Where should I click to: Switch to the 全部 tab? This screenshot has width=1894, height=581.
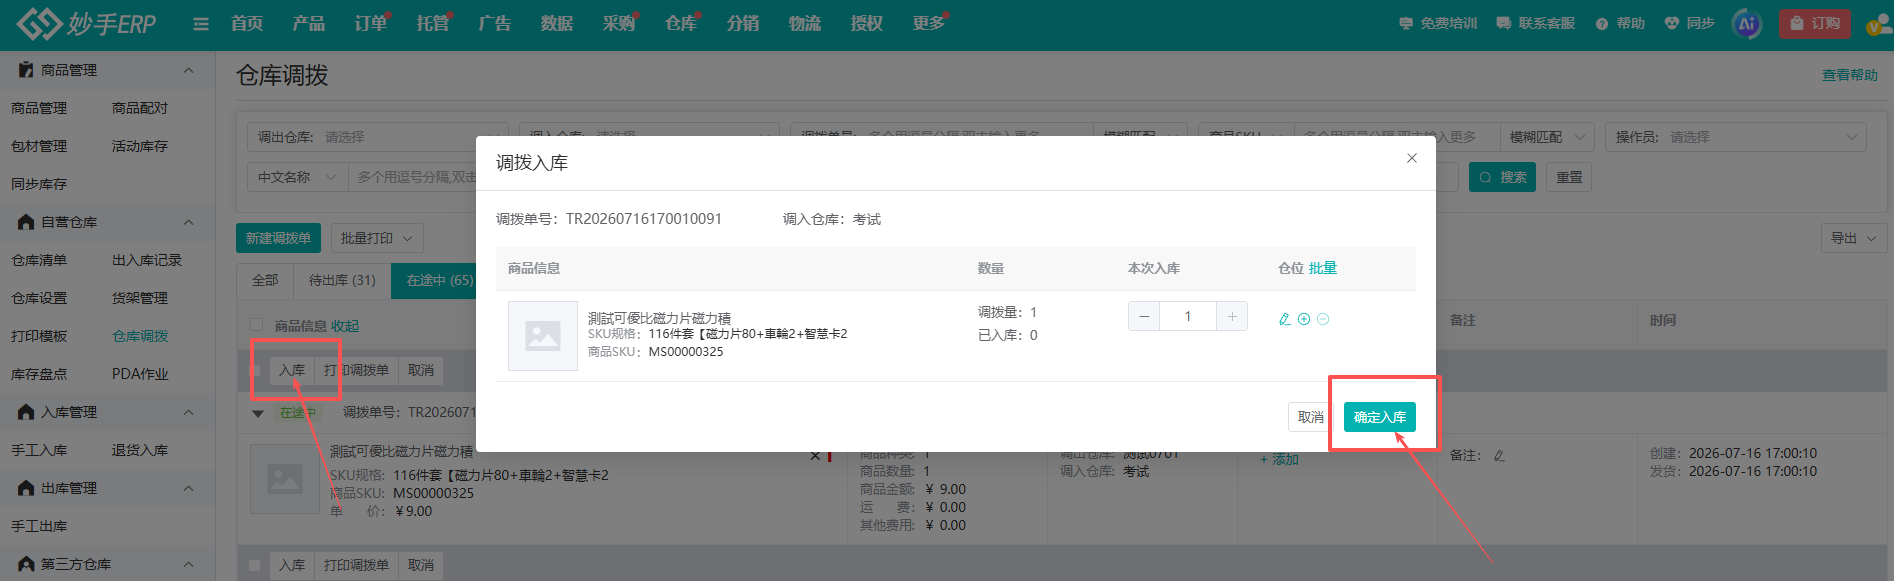265,280
